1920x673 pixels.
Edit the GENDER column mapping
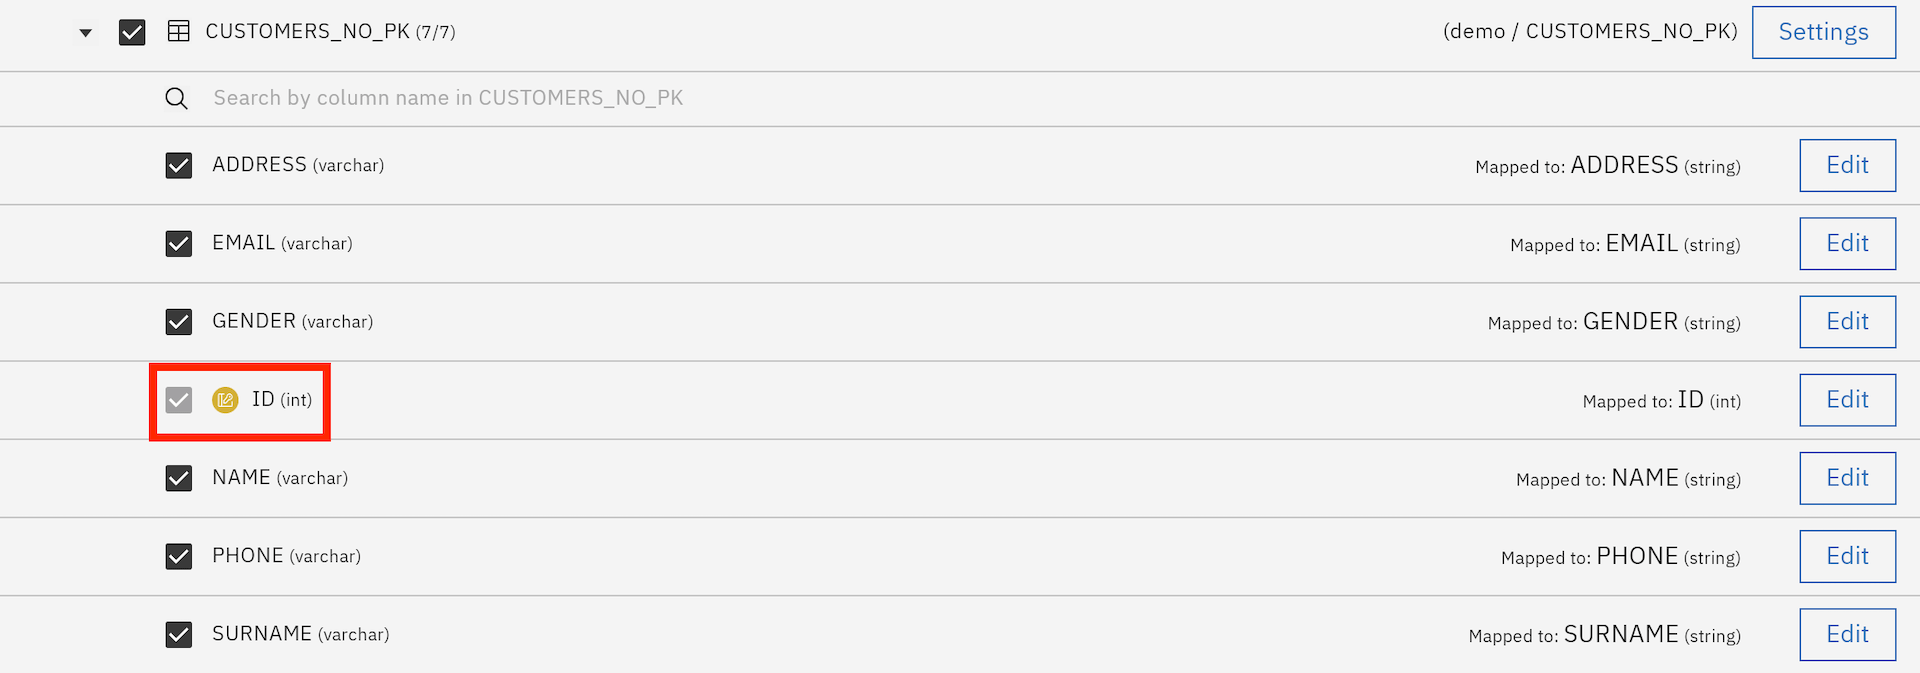pos(1848,321)
